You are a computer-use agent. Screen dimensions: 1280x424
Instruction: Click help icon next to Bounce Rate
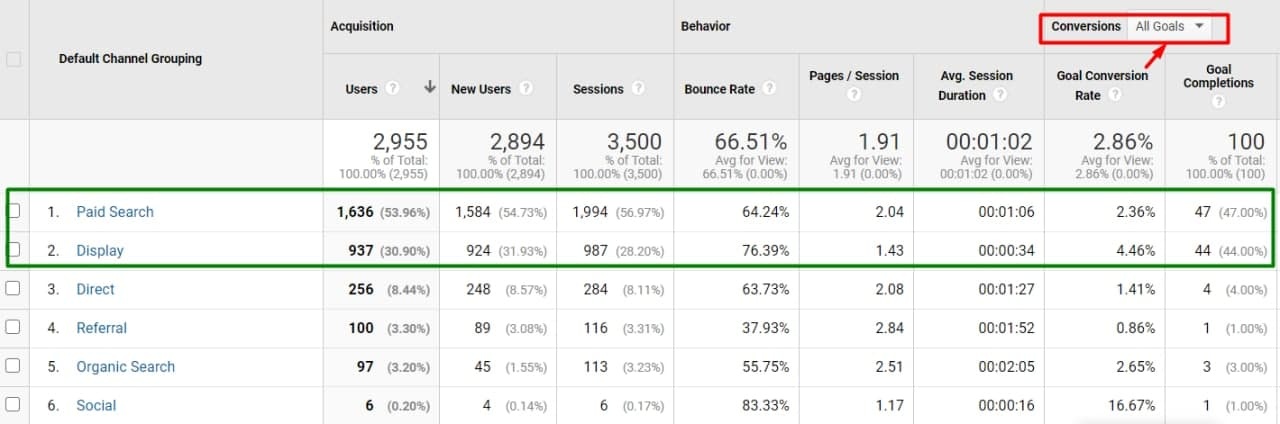768,88
